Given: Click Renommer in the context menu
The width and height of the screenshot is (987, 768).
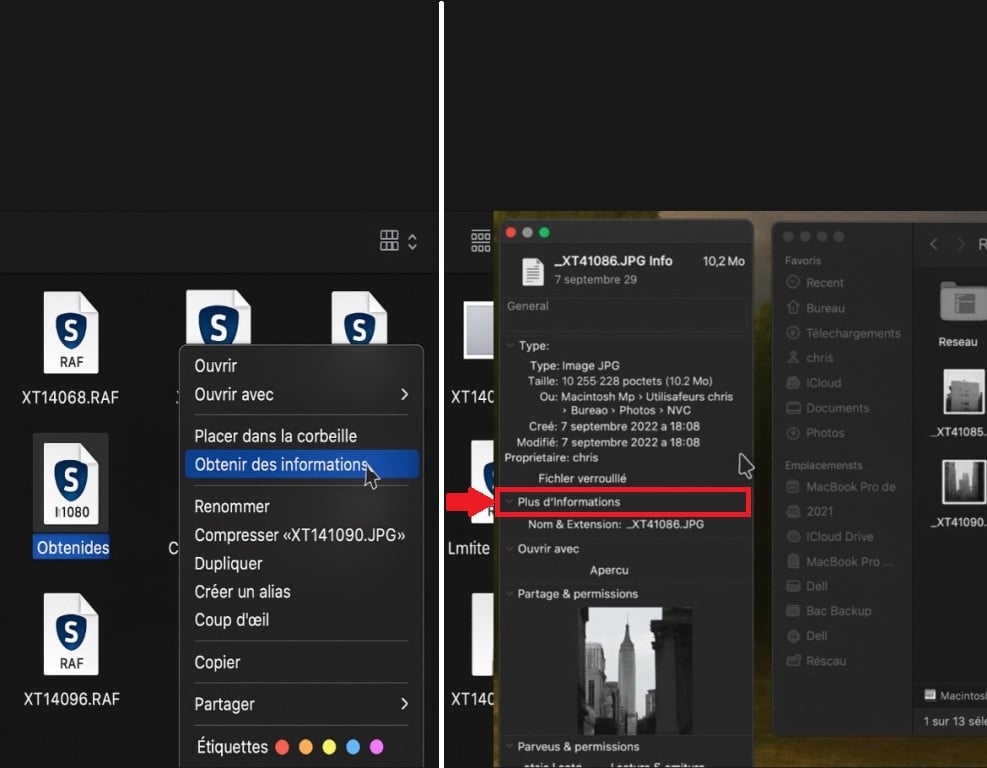Looking at the screenshot, I should [x=232, y=506].
